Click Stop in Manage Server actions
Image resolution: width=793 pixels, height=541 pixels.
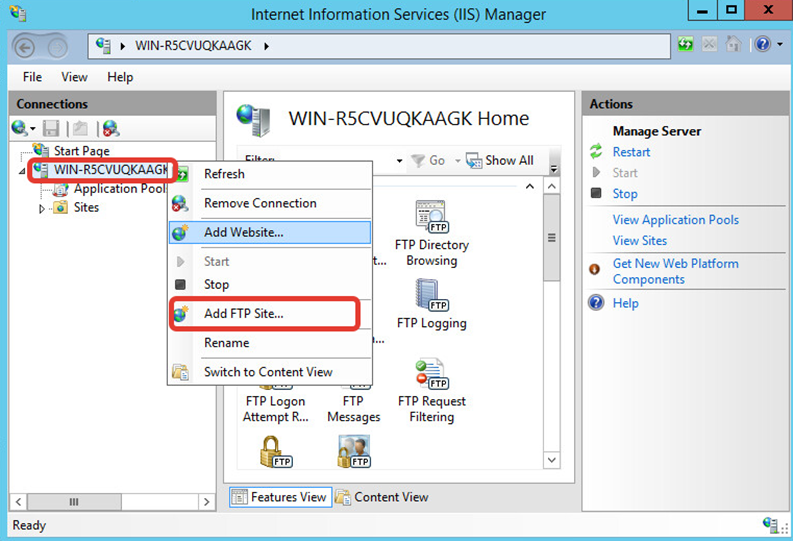pyautogui.click(x=625, y=194)
